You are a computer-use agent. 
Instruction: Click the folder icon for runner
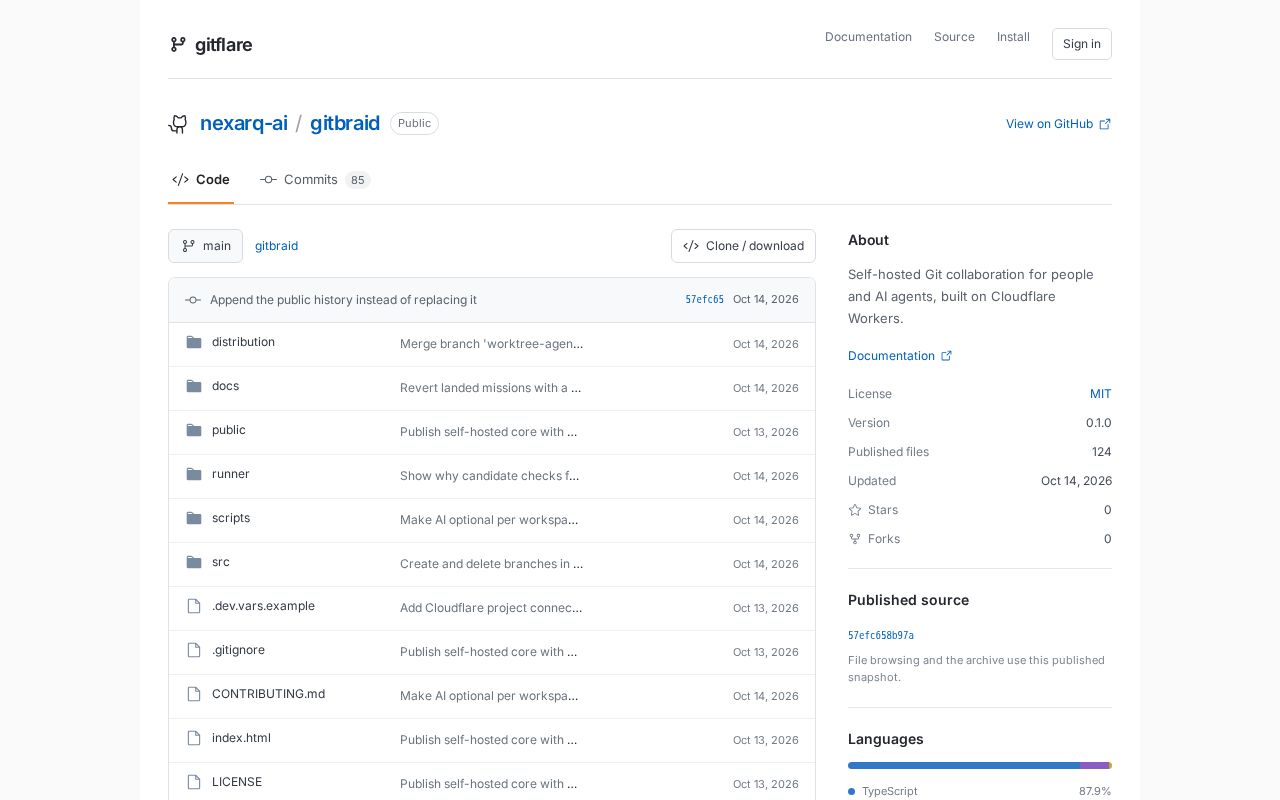point(194,474)
